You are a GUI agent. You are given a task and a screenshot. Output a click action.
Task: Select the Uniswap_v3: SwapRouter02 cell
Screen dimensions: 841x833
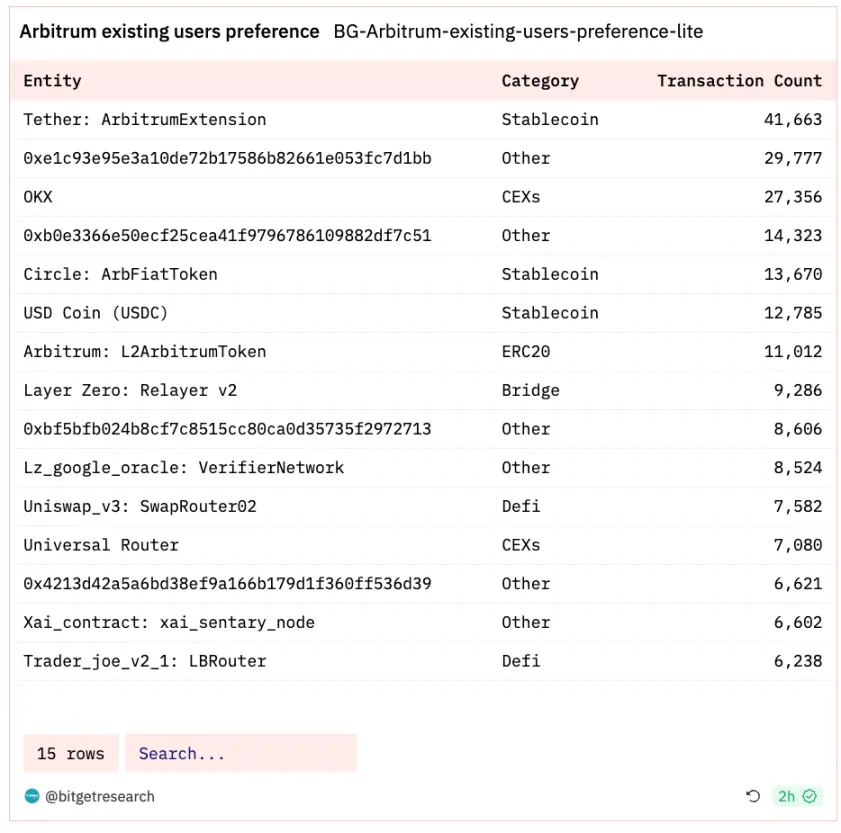[x=140, y=506]
